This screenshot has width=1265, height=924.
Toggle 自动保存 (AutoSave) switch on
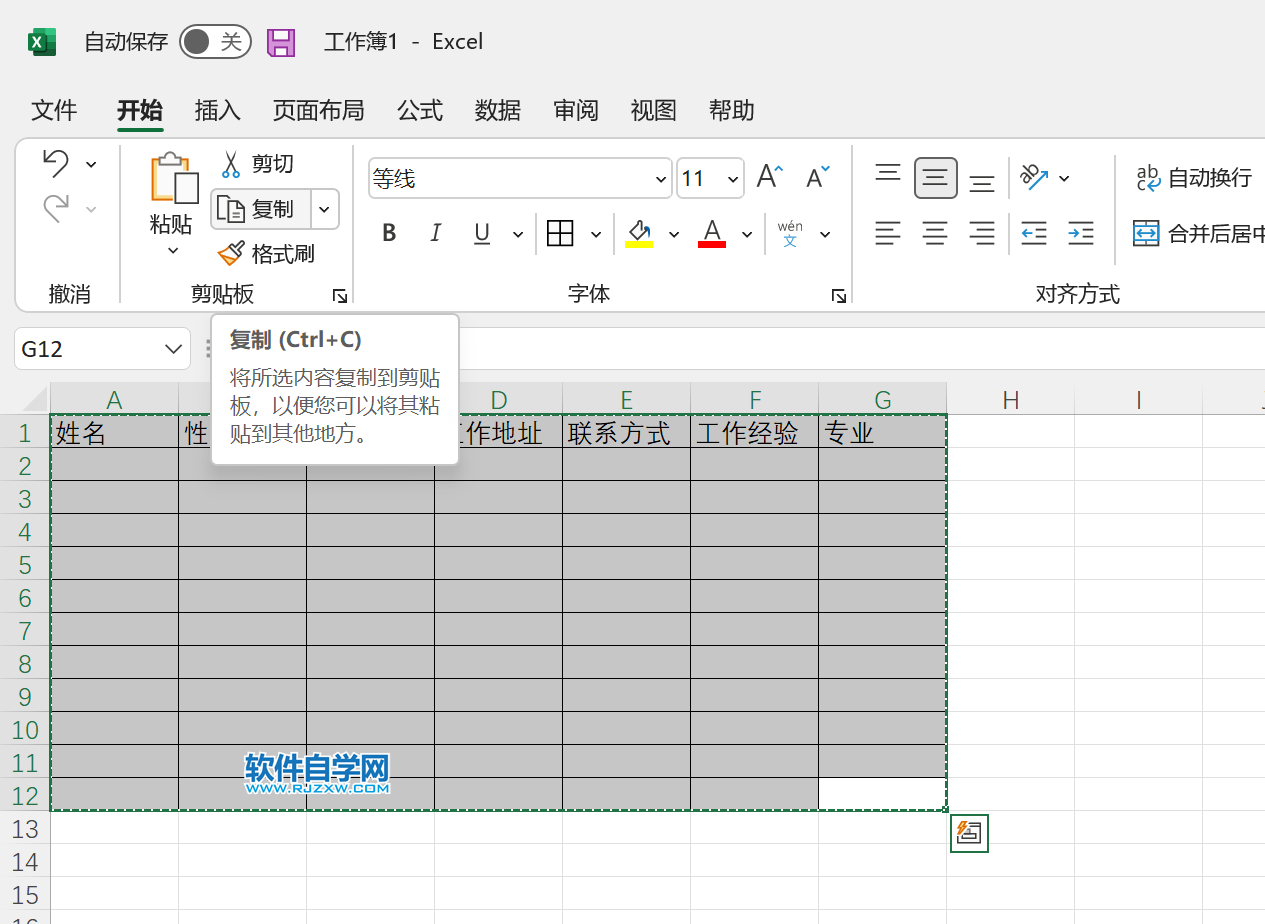[215, 42]
